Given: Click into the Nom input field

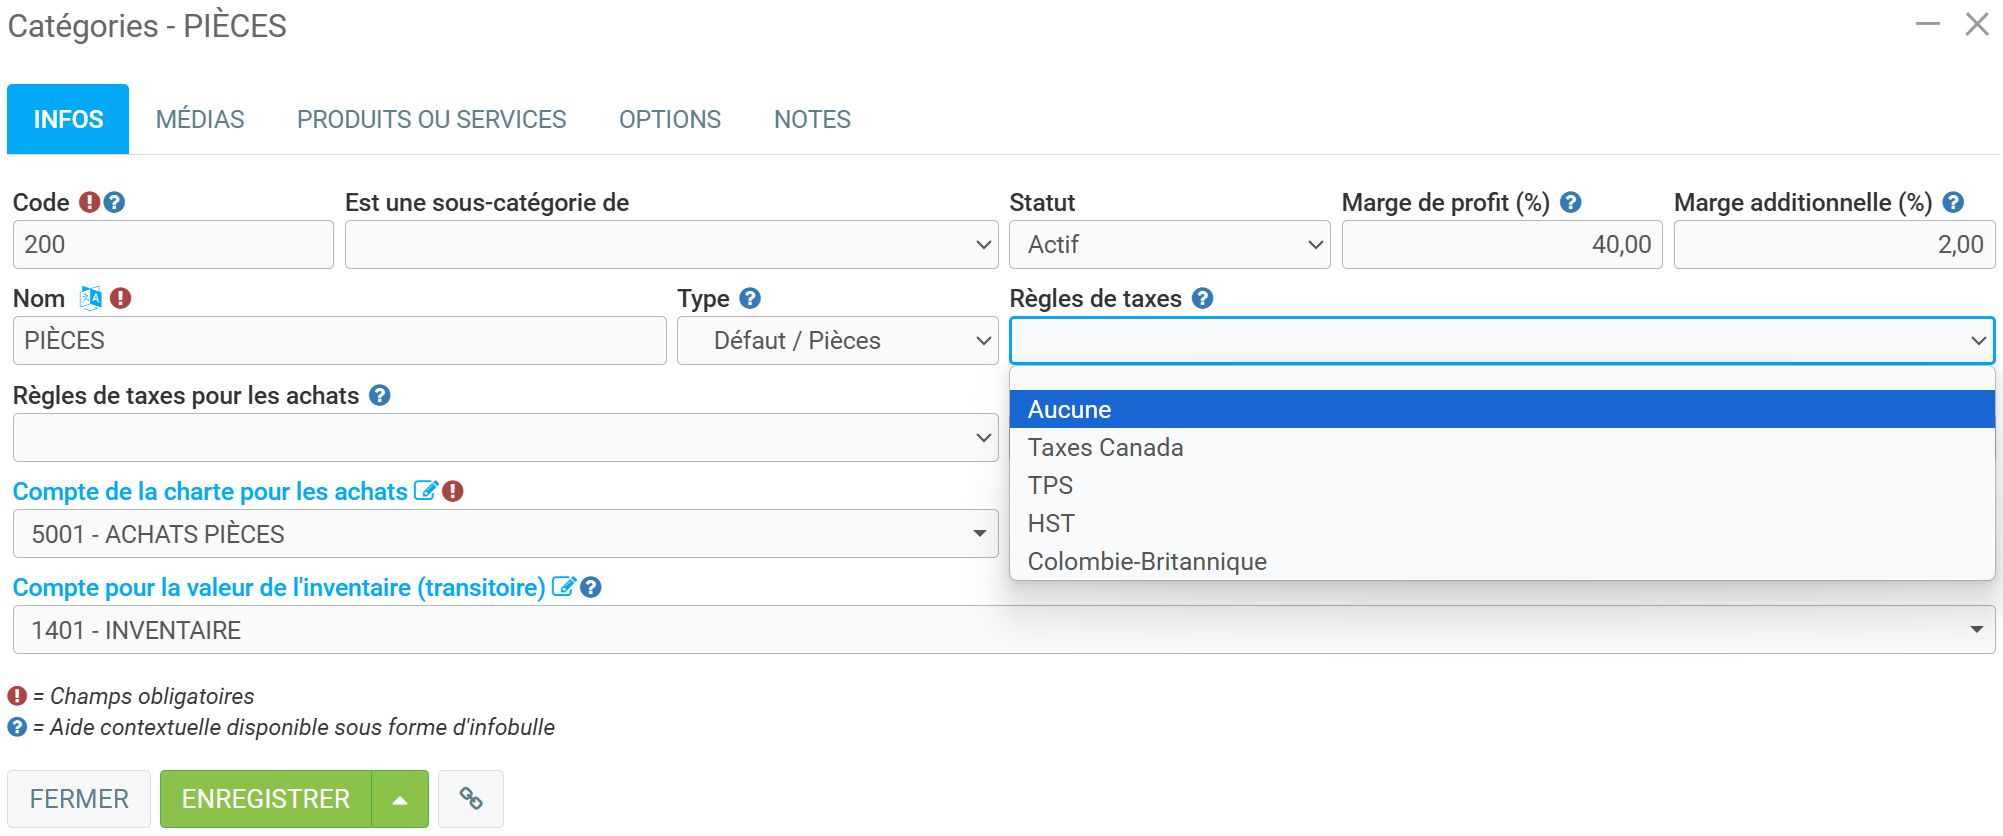Looking at the screenshot, I should [x=339, y=341].
